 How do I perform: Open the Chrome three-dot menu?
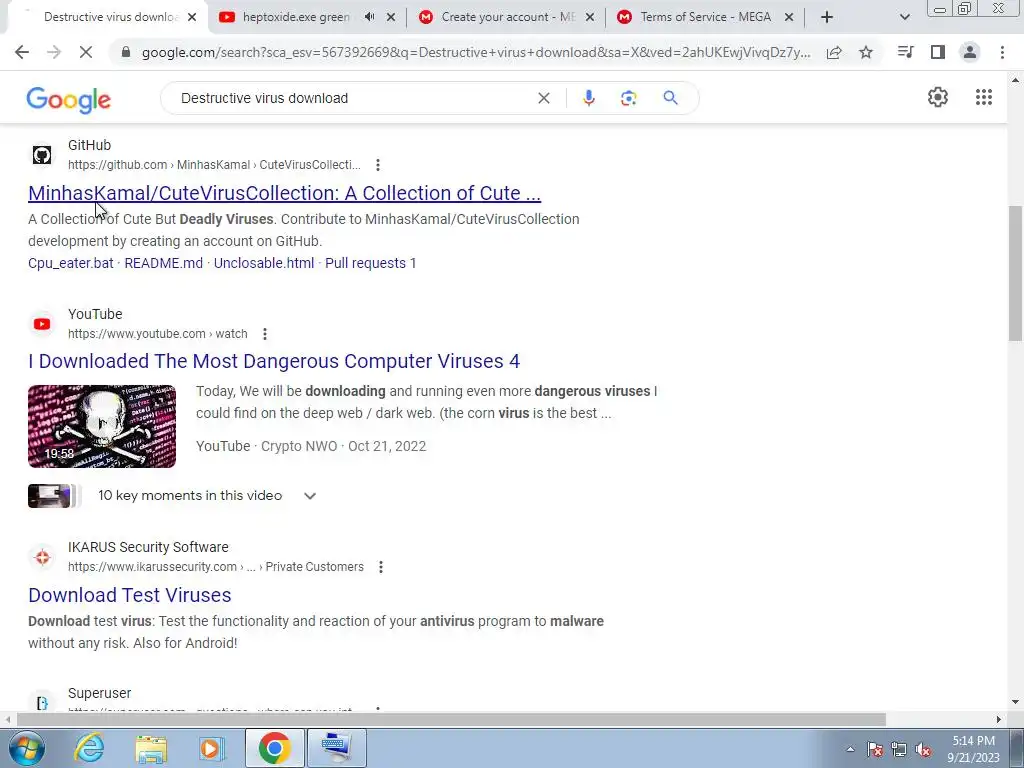pyautogui.click(x=1002, y=52)
